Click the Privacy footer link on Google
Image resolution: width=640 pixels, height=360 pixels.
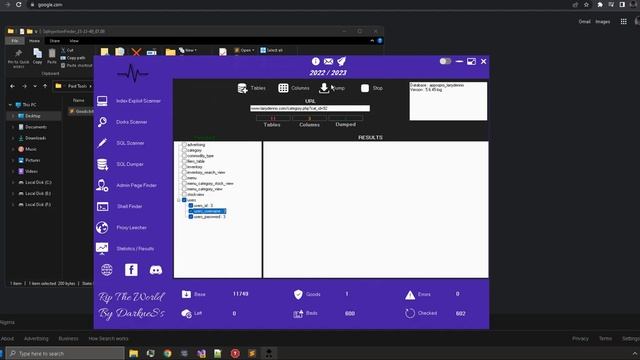coord(580,339)
